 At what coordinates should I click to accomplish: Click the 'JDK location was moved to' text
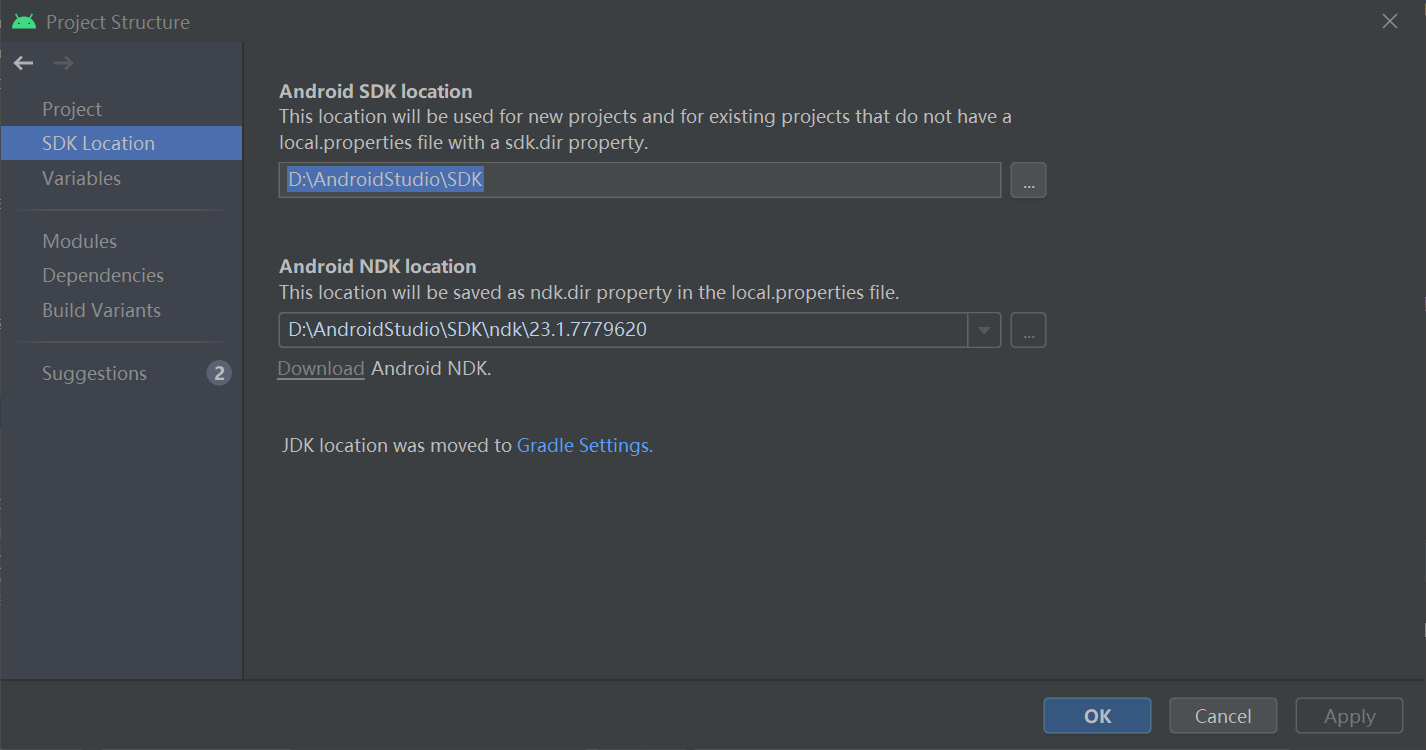click(397, 445)
